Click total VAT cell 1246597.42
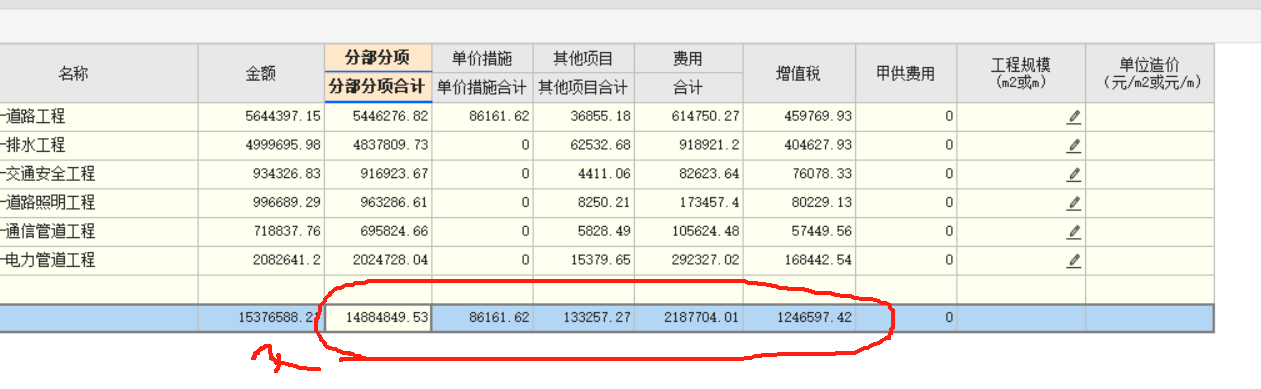This screenshot has width=1261, height=389. [799, 318]
